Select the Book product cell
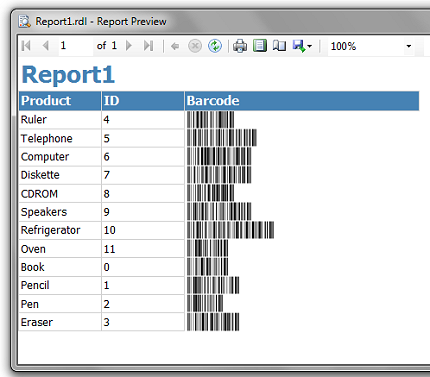 (x=60, y=267)
